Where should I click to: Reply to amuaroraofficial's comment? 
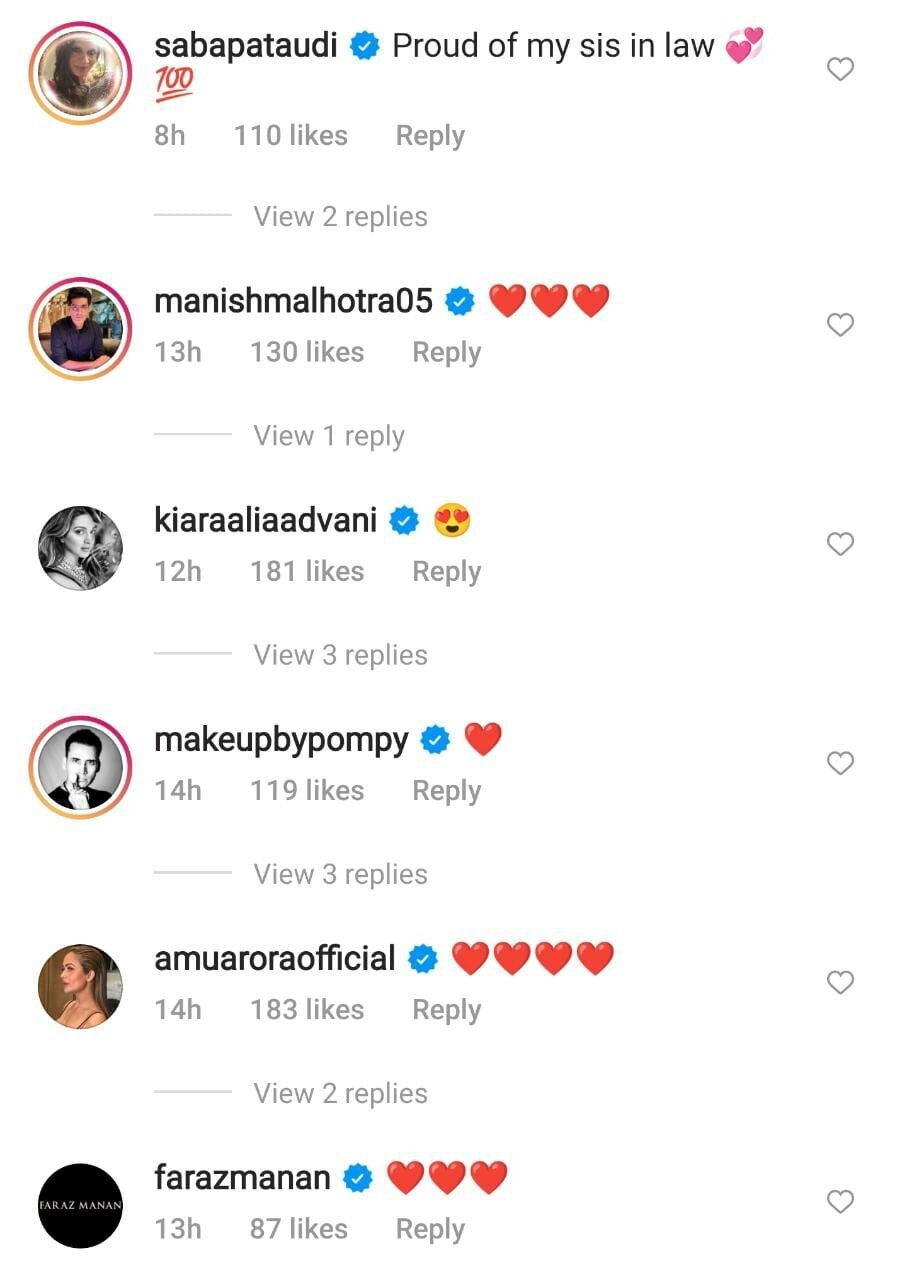pos(446,1010)
